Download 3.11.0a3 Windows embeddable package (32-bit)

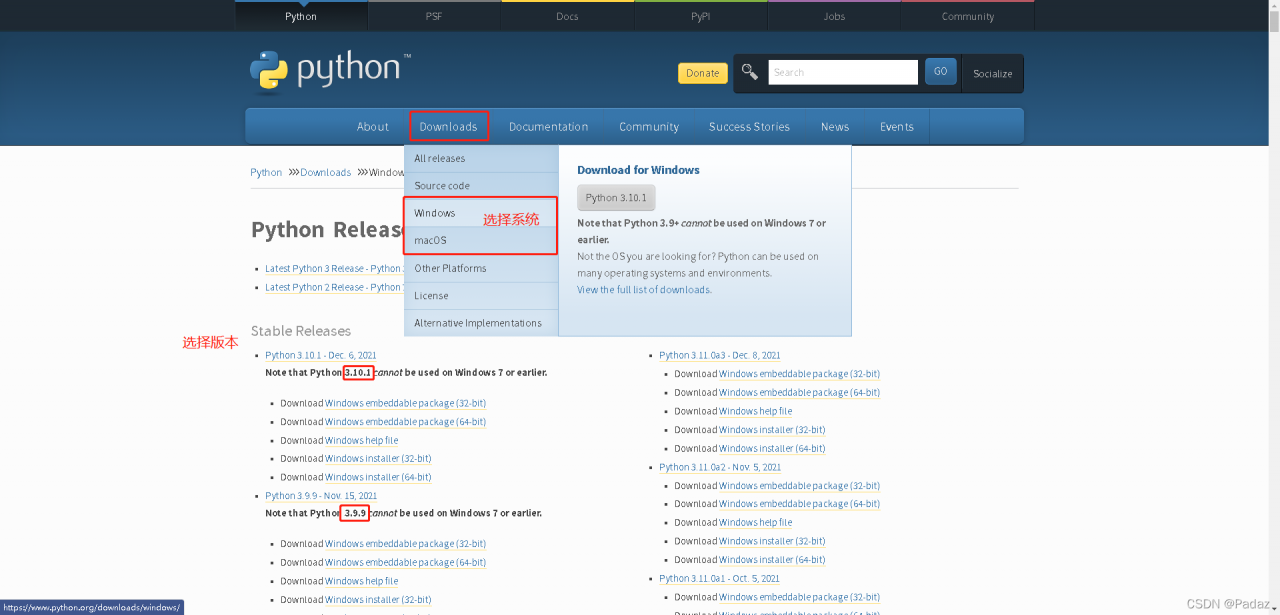pyautogui.click(x=799, y=374)
